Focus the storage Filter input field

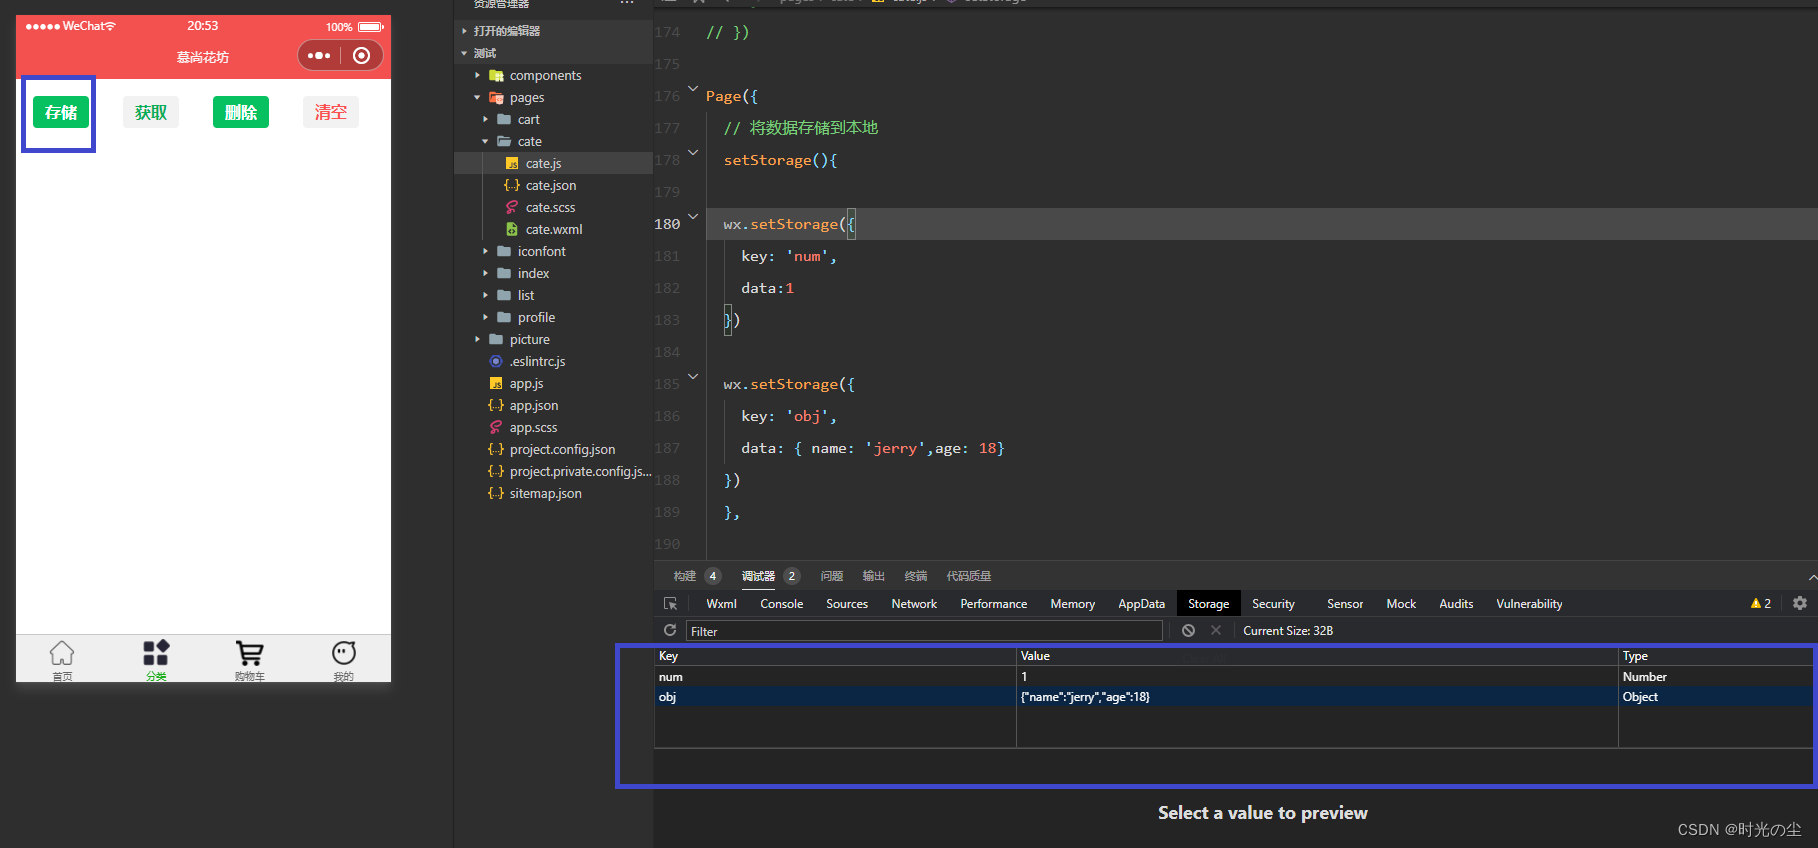pyautogui.click(x=924, y=631)
